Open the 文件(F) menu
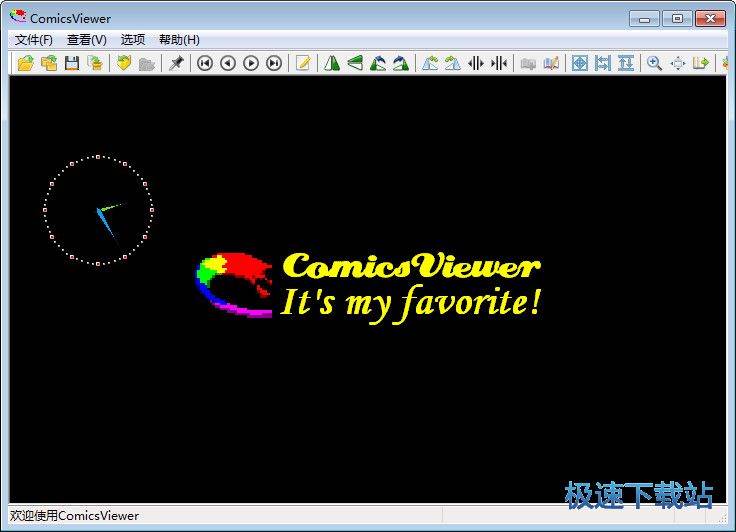 coord(34,40)
